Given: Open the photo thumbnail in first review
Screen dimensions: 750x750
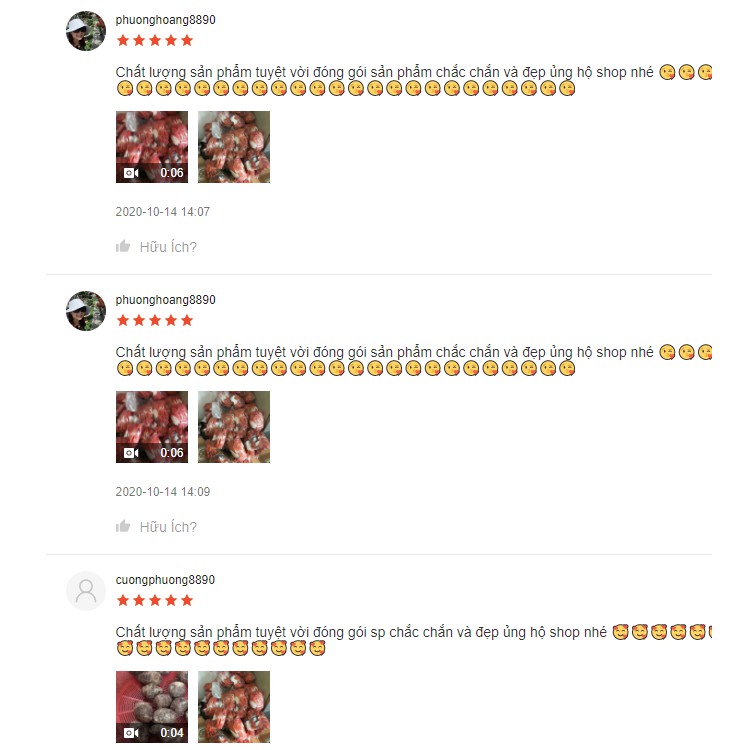Looking at the screenshot, I should click(234, 147).
